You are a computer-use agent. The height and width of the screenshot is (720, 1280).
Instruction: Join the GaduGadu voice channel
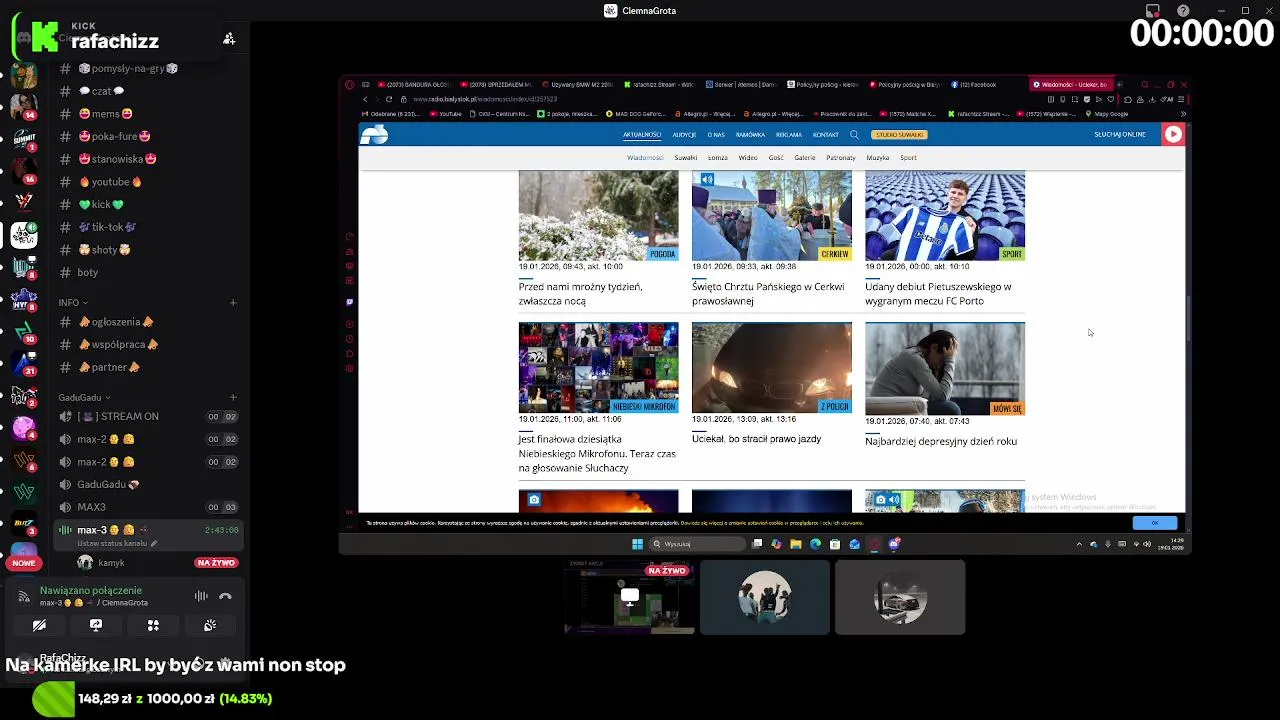146,484
